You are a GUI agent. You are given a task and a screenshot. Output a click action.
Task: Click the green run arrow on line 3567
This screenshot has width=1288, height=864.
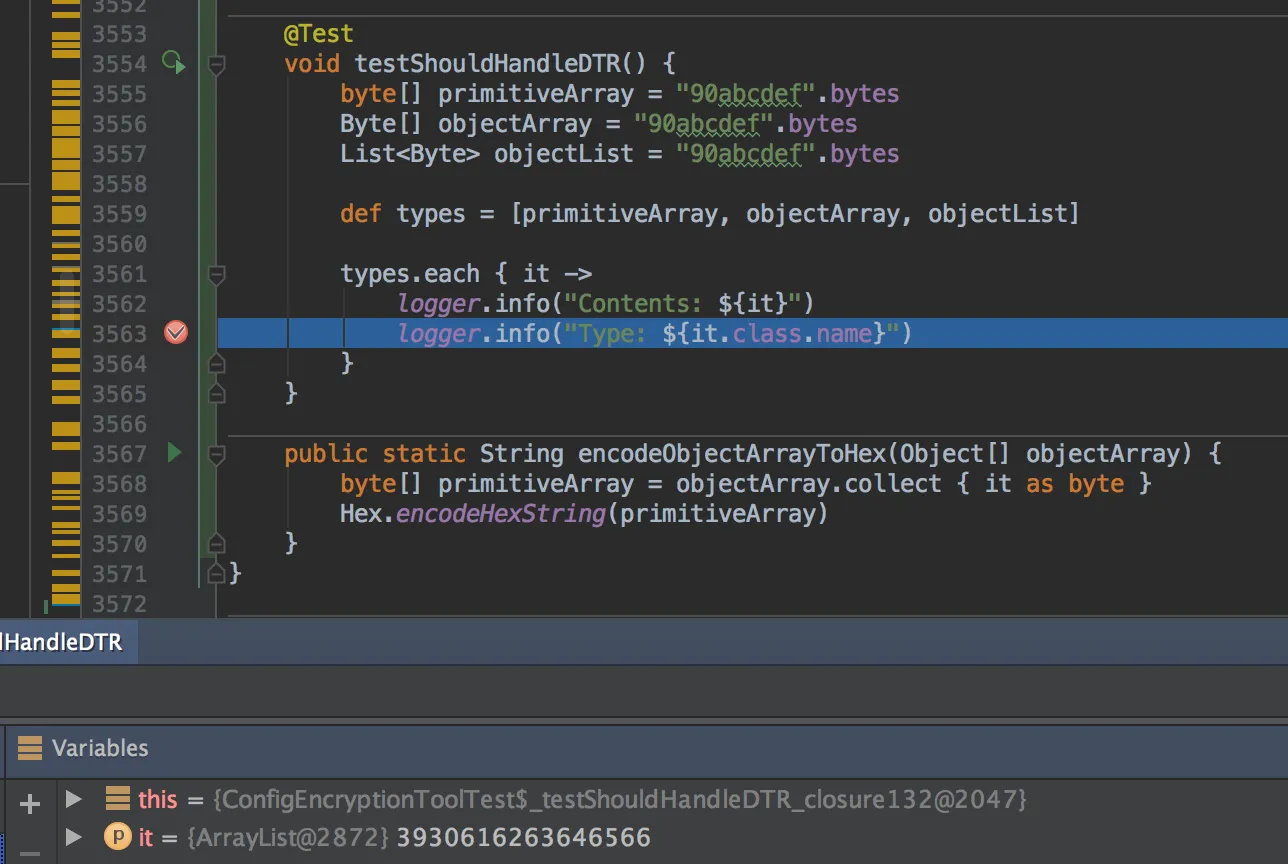[175, 453]
